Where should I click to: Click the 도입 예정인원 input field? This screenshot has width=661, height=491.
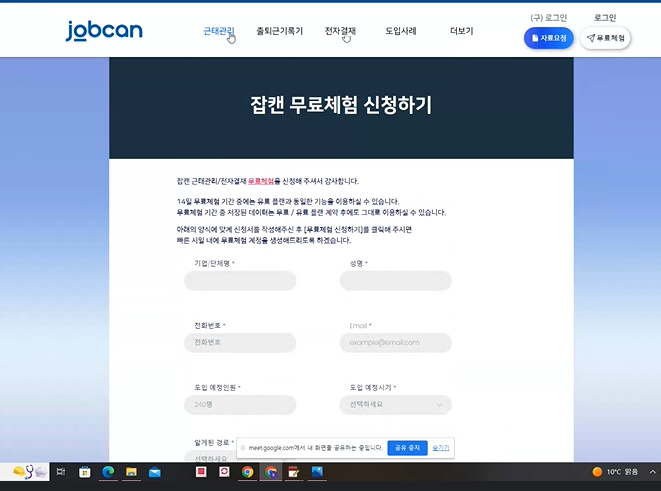pyautogui.click(x=240, y=405)
